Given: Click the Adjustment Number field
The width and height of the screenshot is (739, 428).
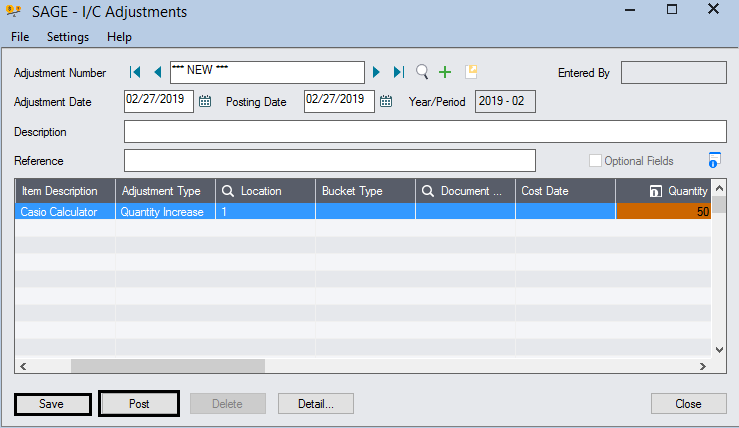Looking at the screenshot, I should click(x=267, y=72).
